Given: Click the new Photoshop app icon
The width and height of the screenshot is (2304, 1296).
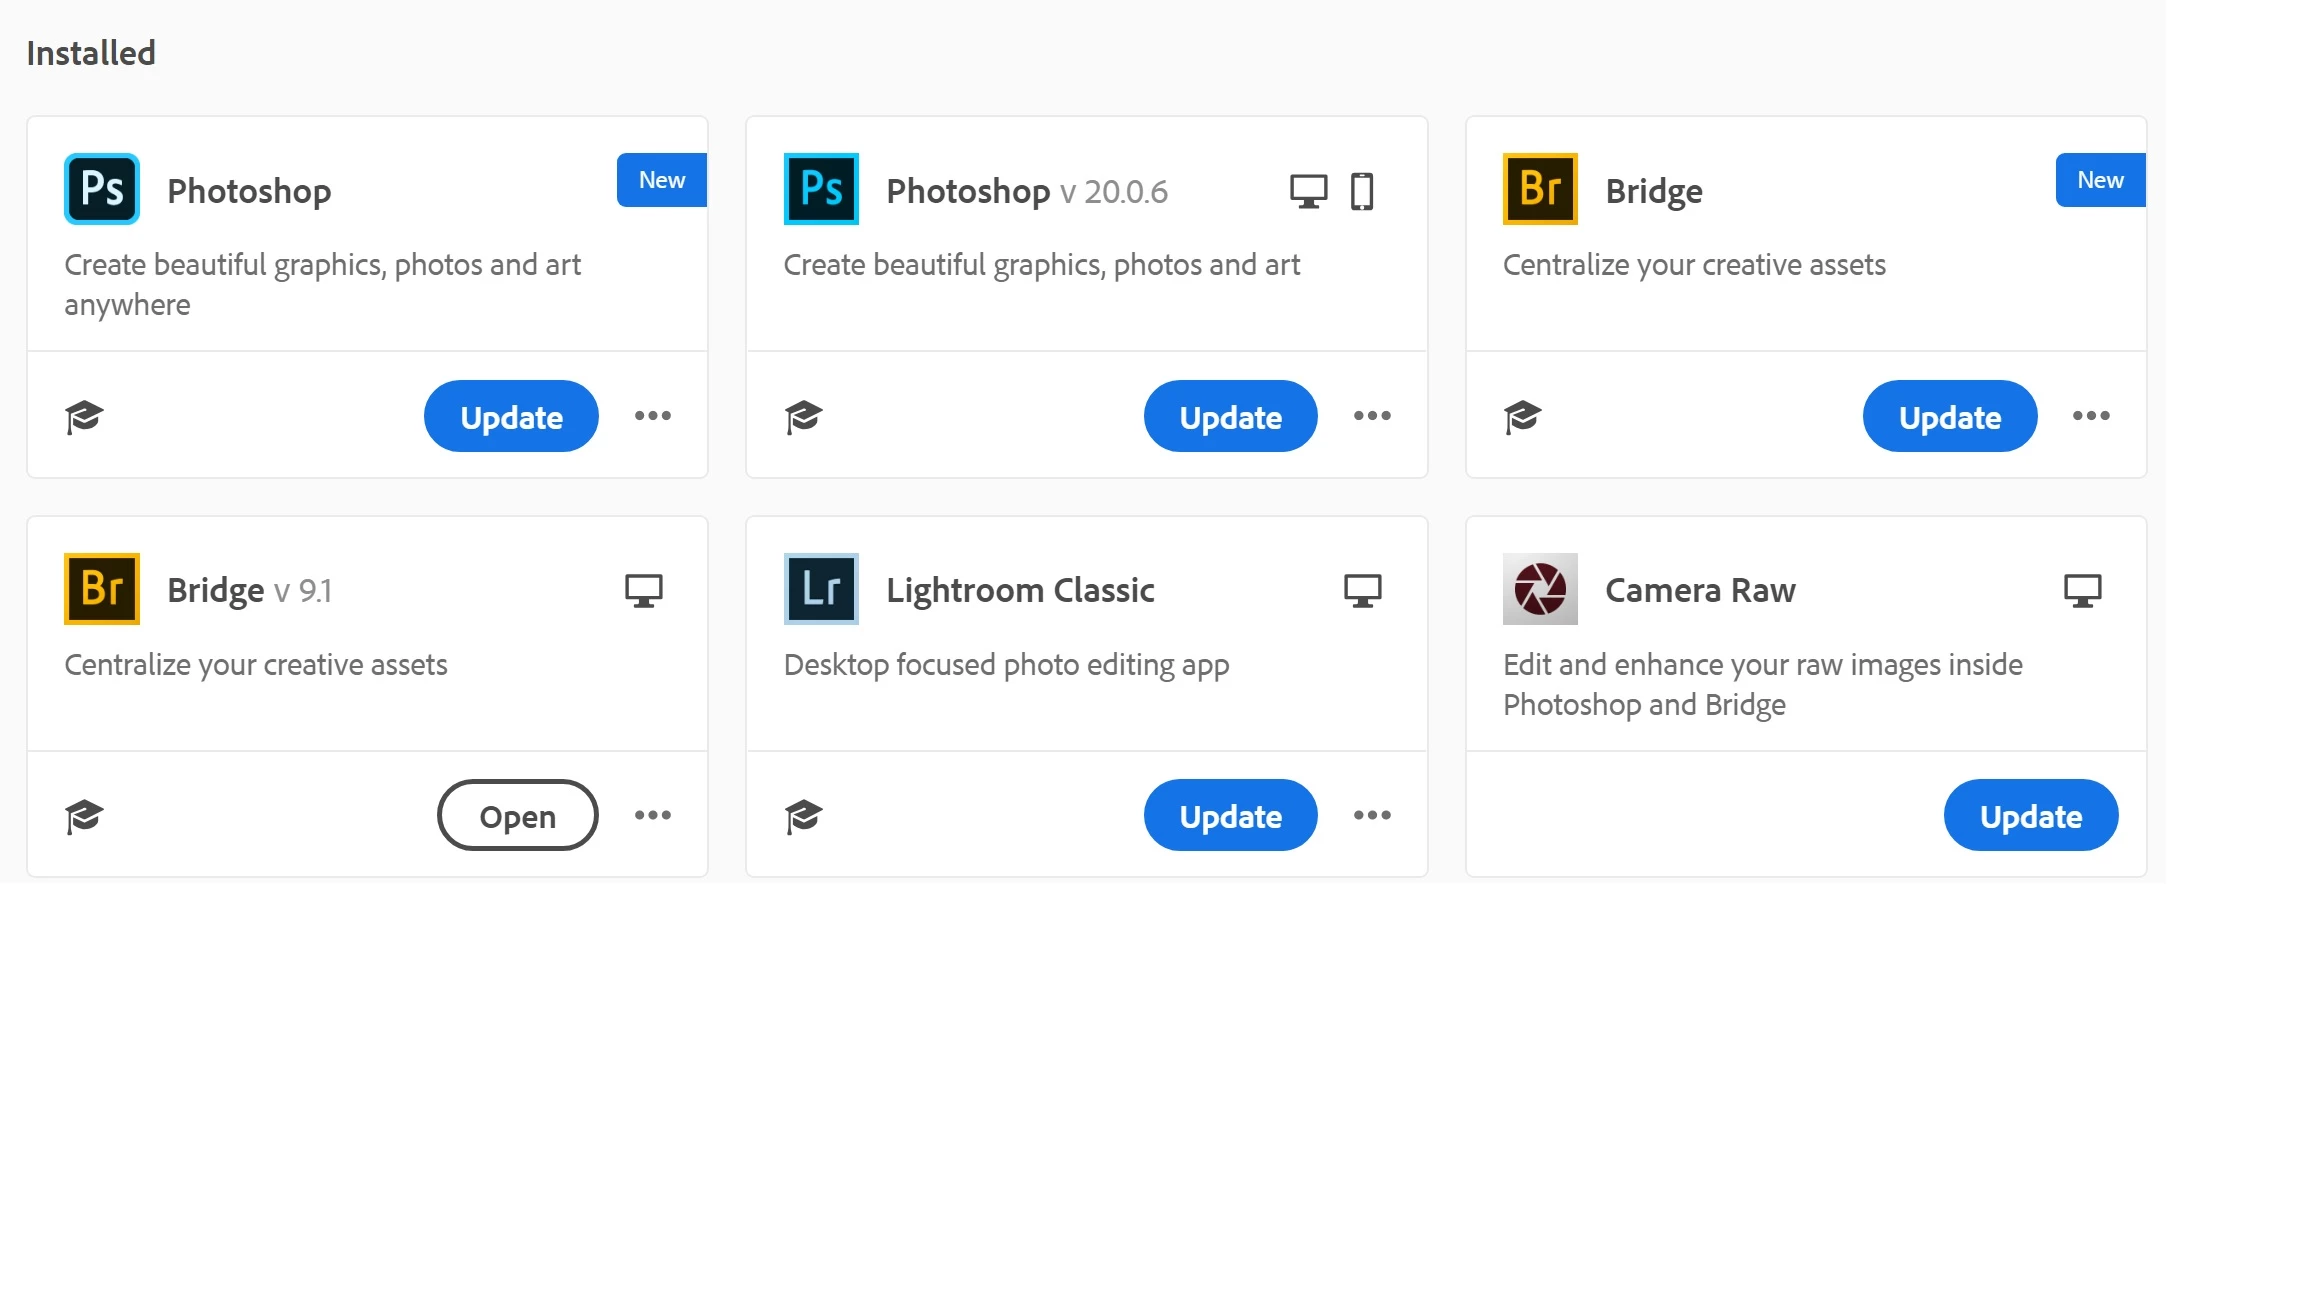Looking at the screenshot, I should (102, 189).
